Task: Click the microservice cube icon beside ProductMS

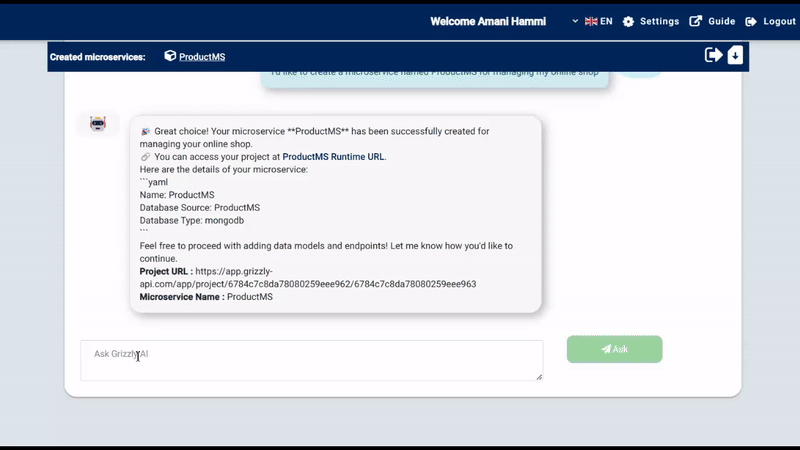Action: 170,56
